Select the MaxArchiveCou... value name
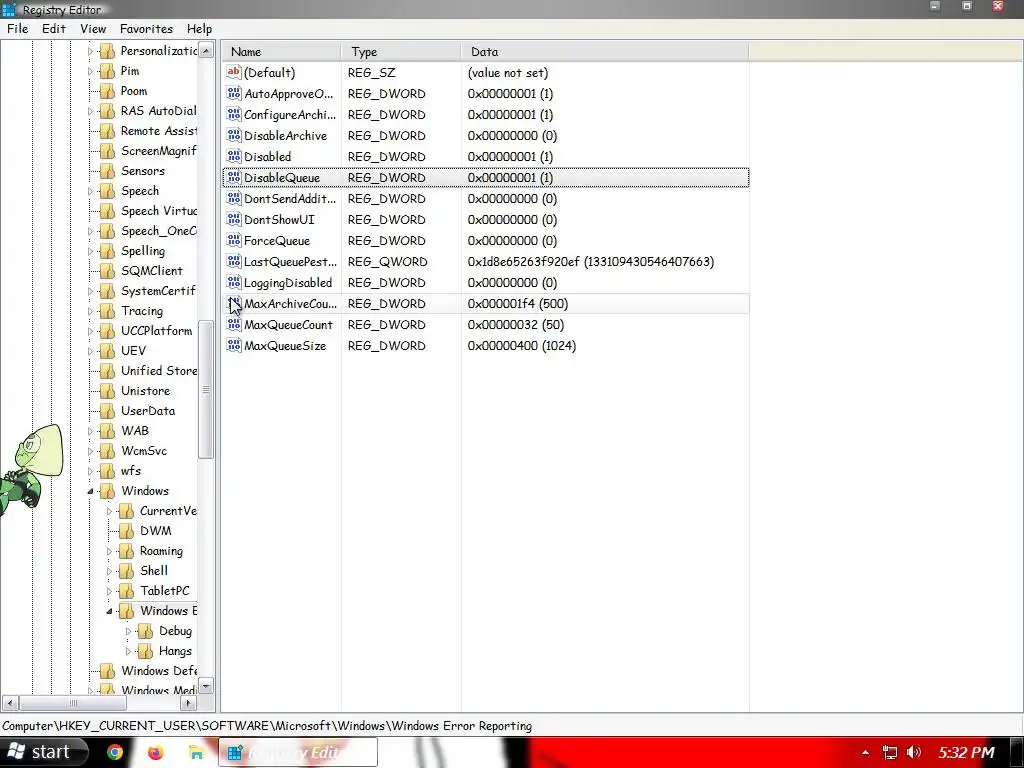The image size is (1024, 768). (x=291, y=304)
